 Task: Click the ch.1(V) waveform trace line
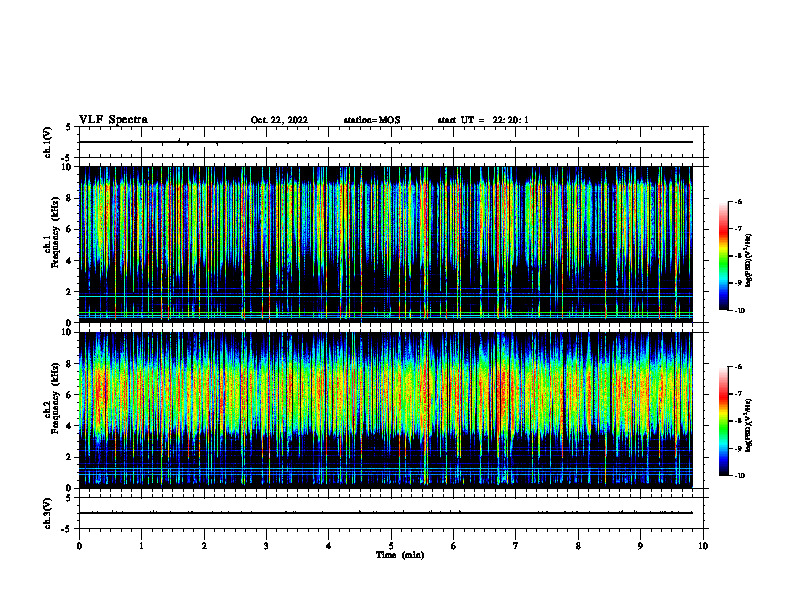coord(385,142)
